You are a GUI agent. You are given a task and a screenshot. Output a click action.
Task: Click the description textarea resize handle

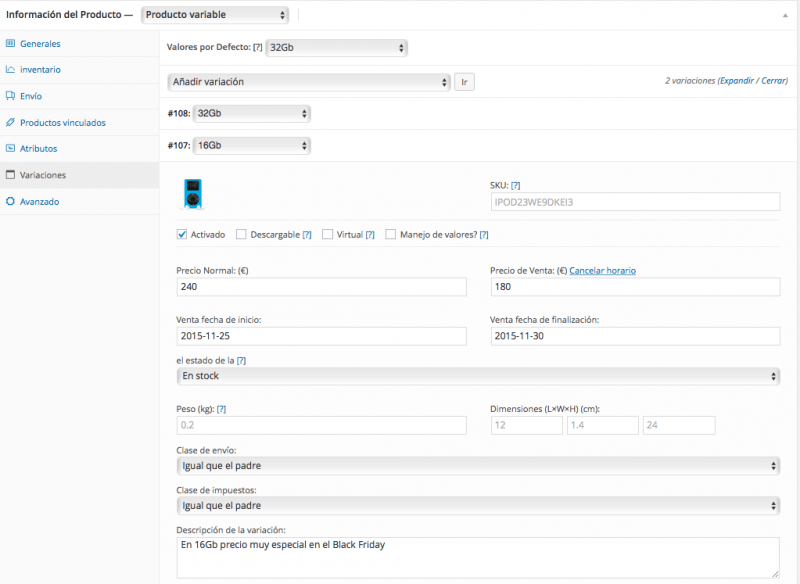(775, 574)
